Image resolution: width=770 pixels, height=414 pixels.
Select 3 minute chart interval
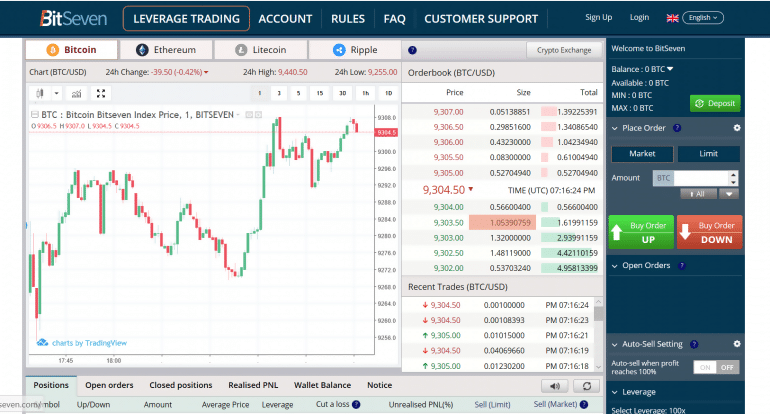[279, 93]
